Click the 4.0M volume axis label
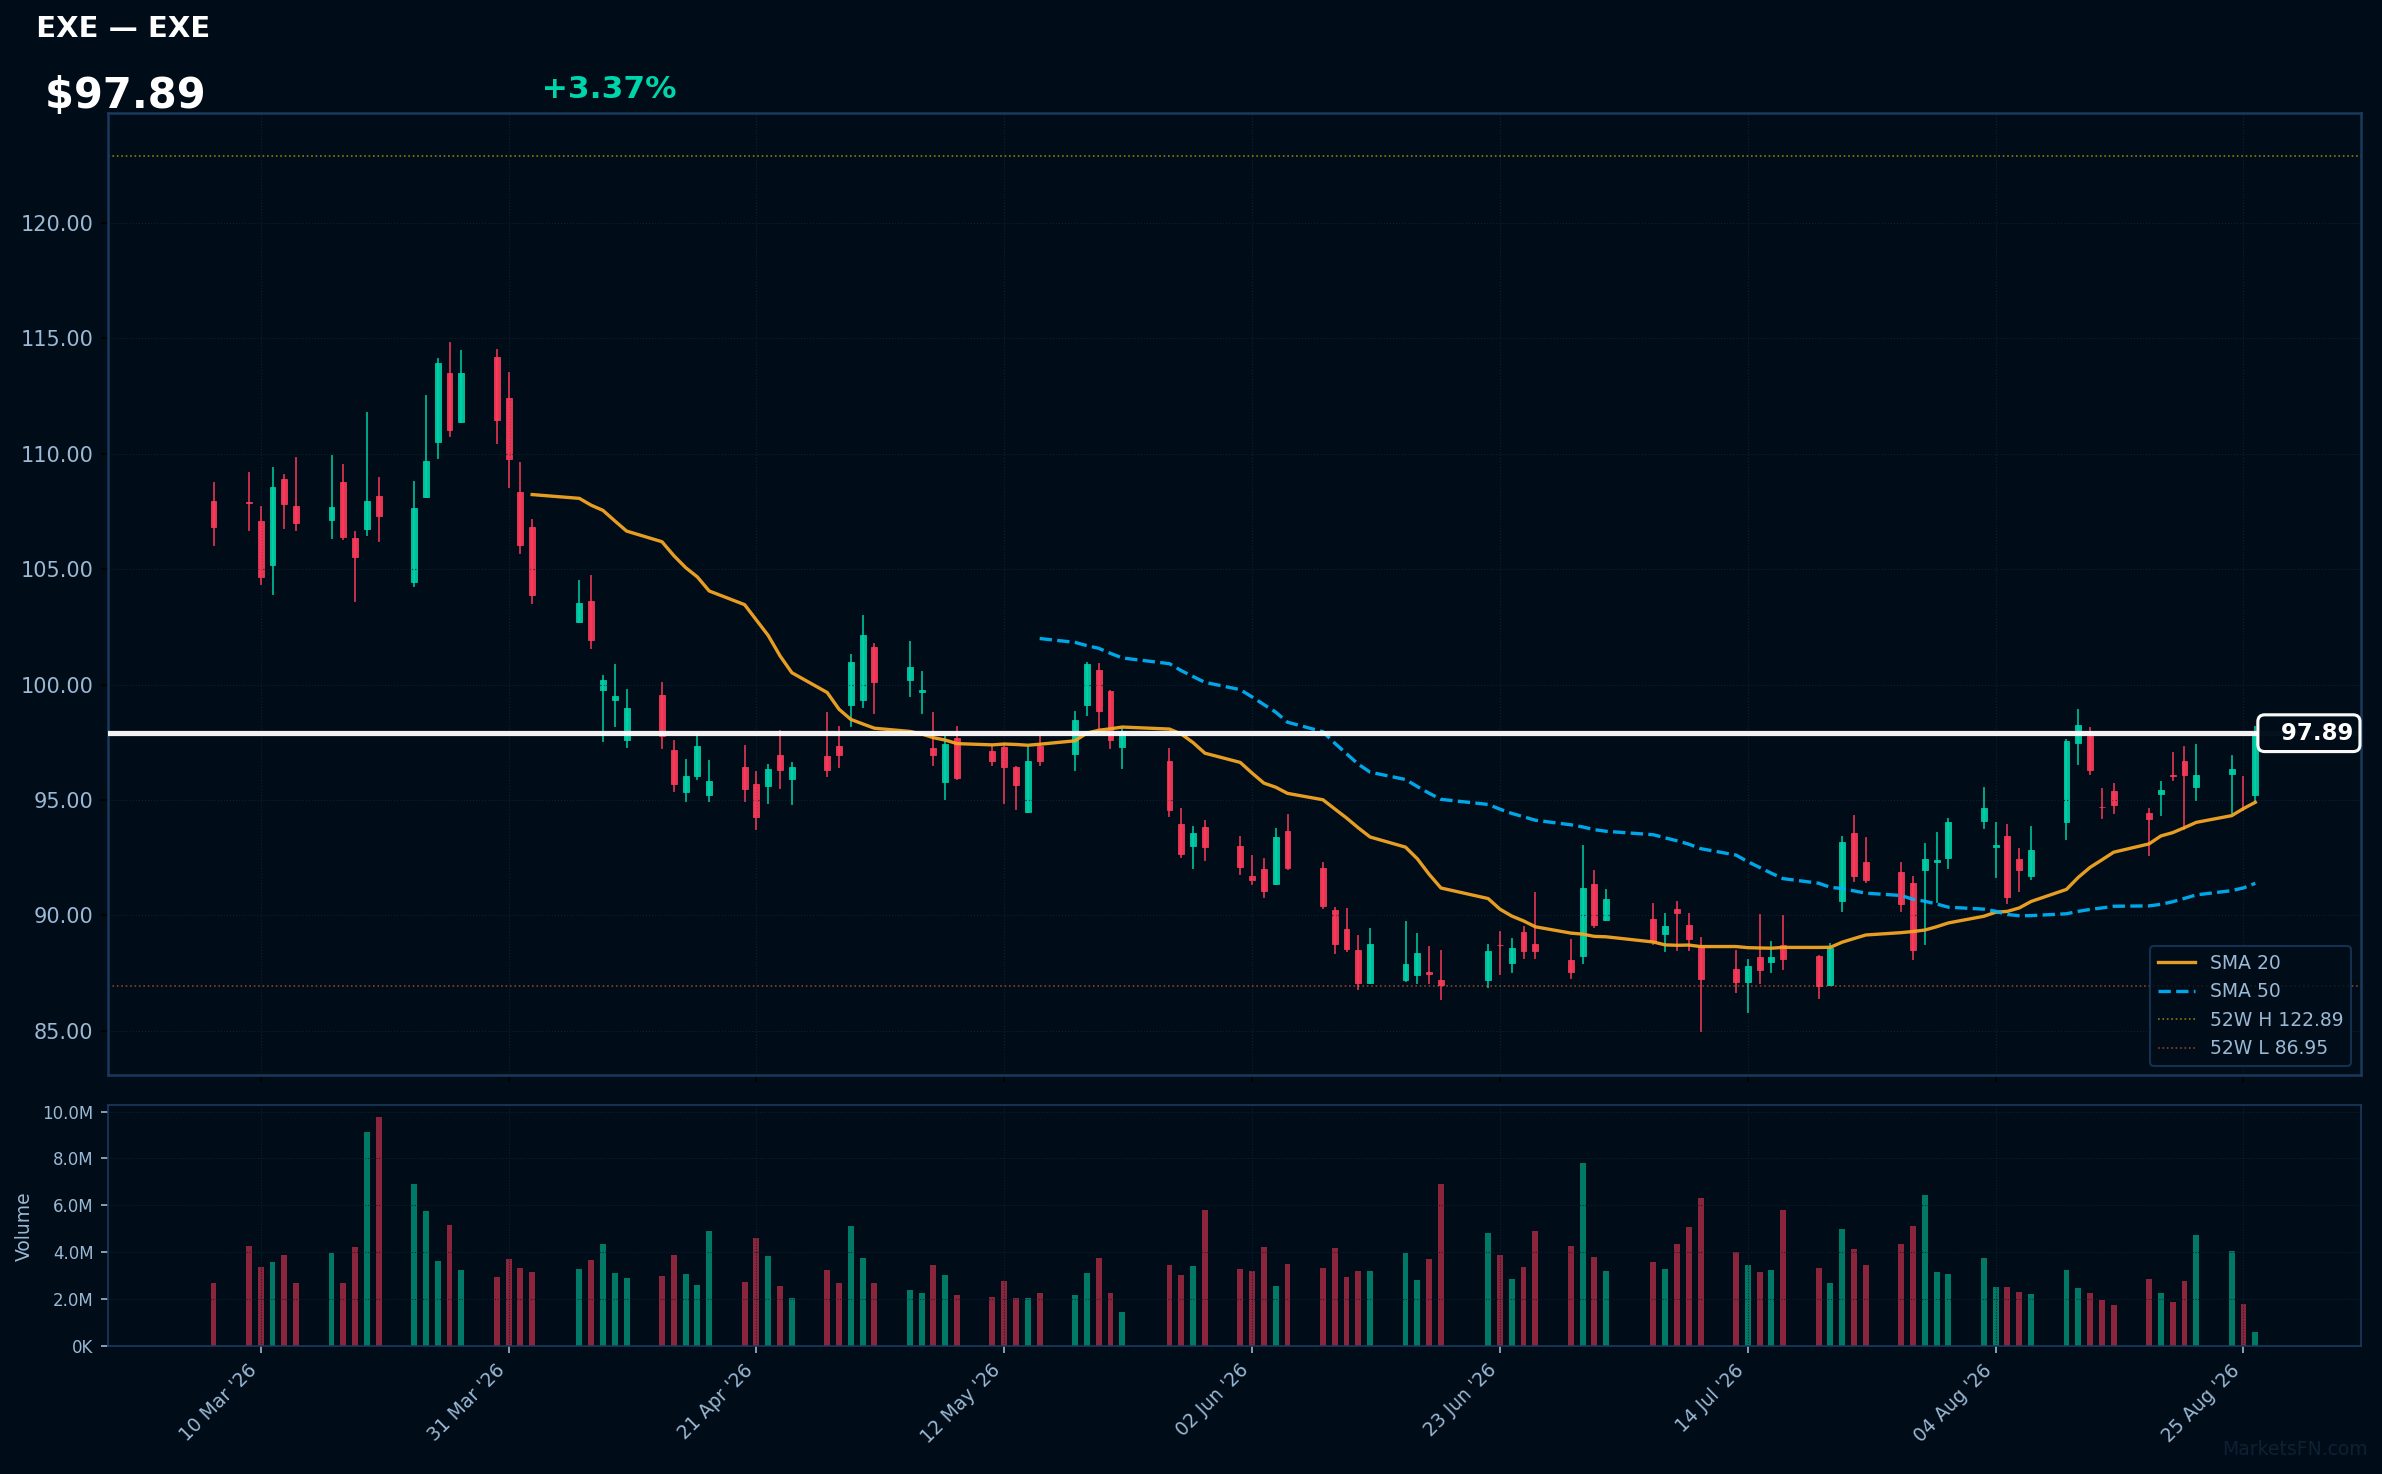Image resolution: width=2382 pixels, height=1474 pixels. tap(73, 1253)
